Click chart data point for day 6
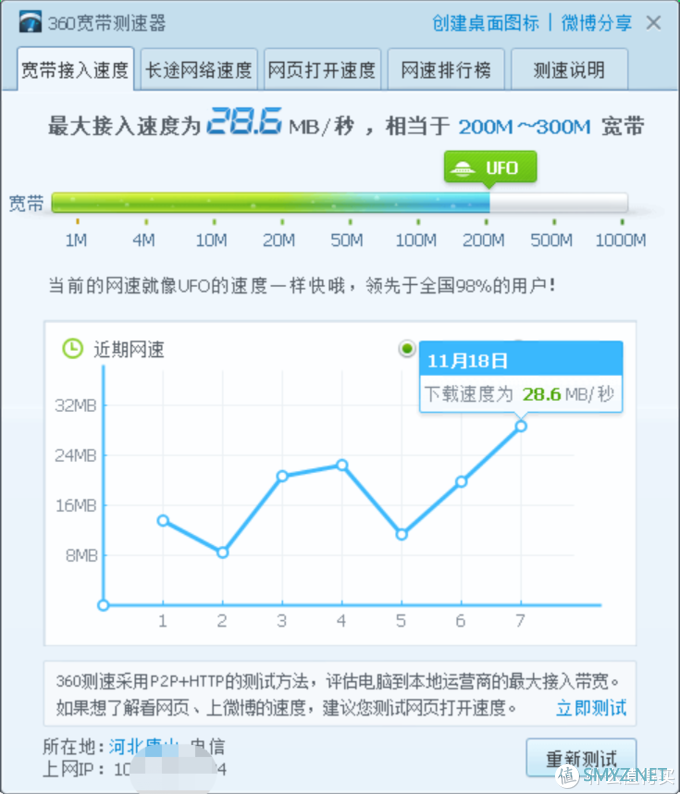Image resolution: width=680 pixels, height=794 pixels. click(x=461, y=482)
